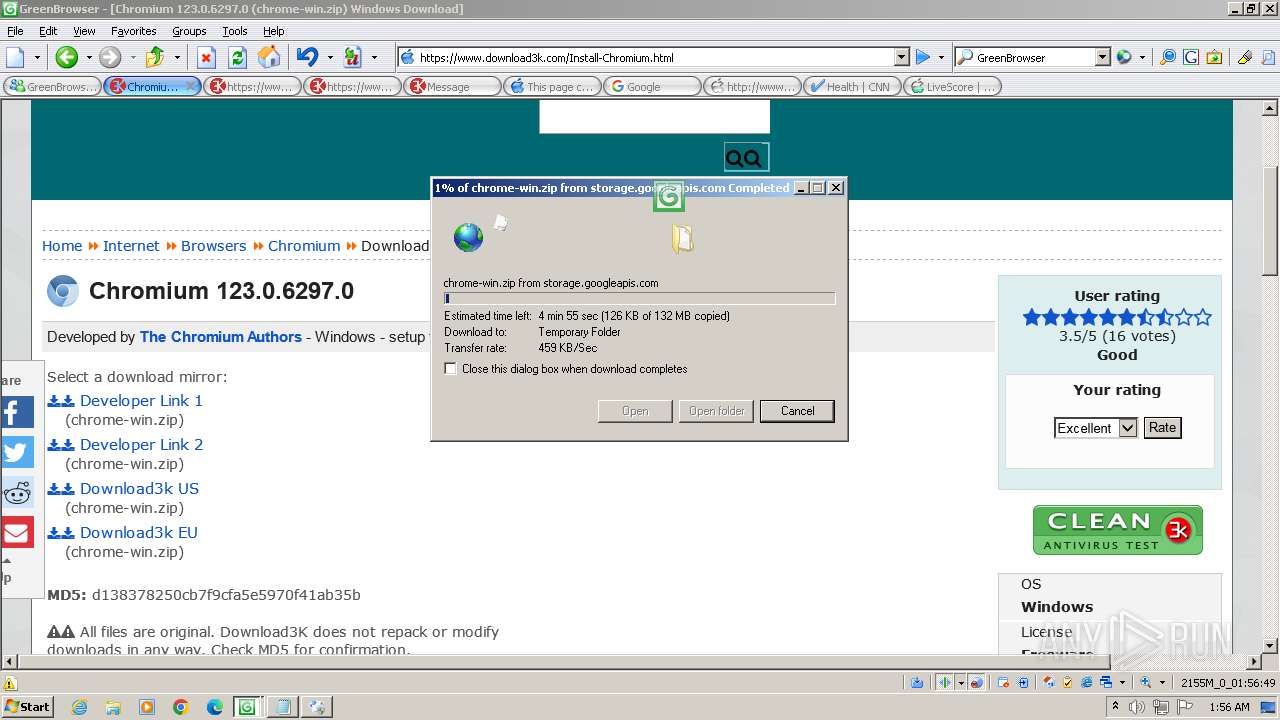Share page via email envelope icon
Screen dimensions: 1280x720
[17, 532]
